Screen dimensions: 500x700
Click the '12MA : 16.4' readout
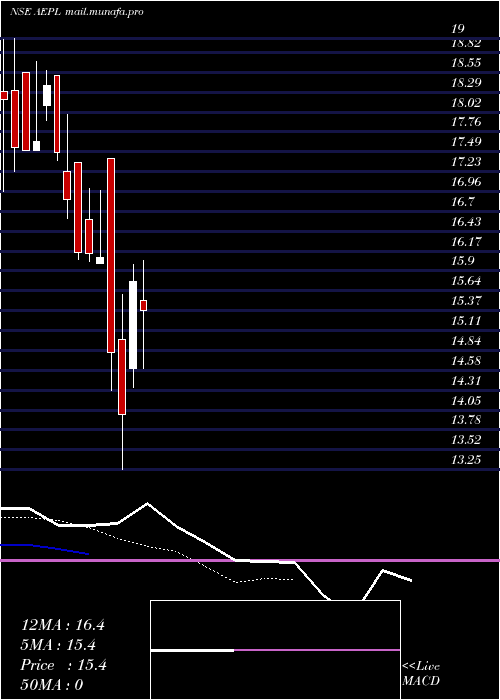(x=63, y=625)
